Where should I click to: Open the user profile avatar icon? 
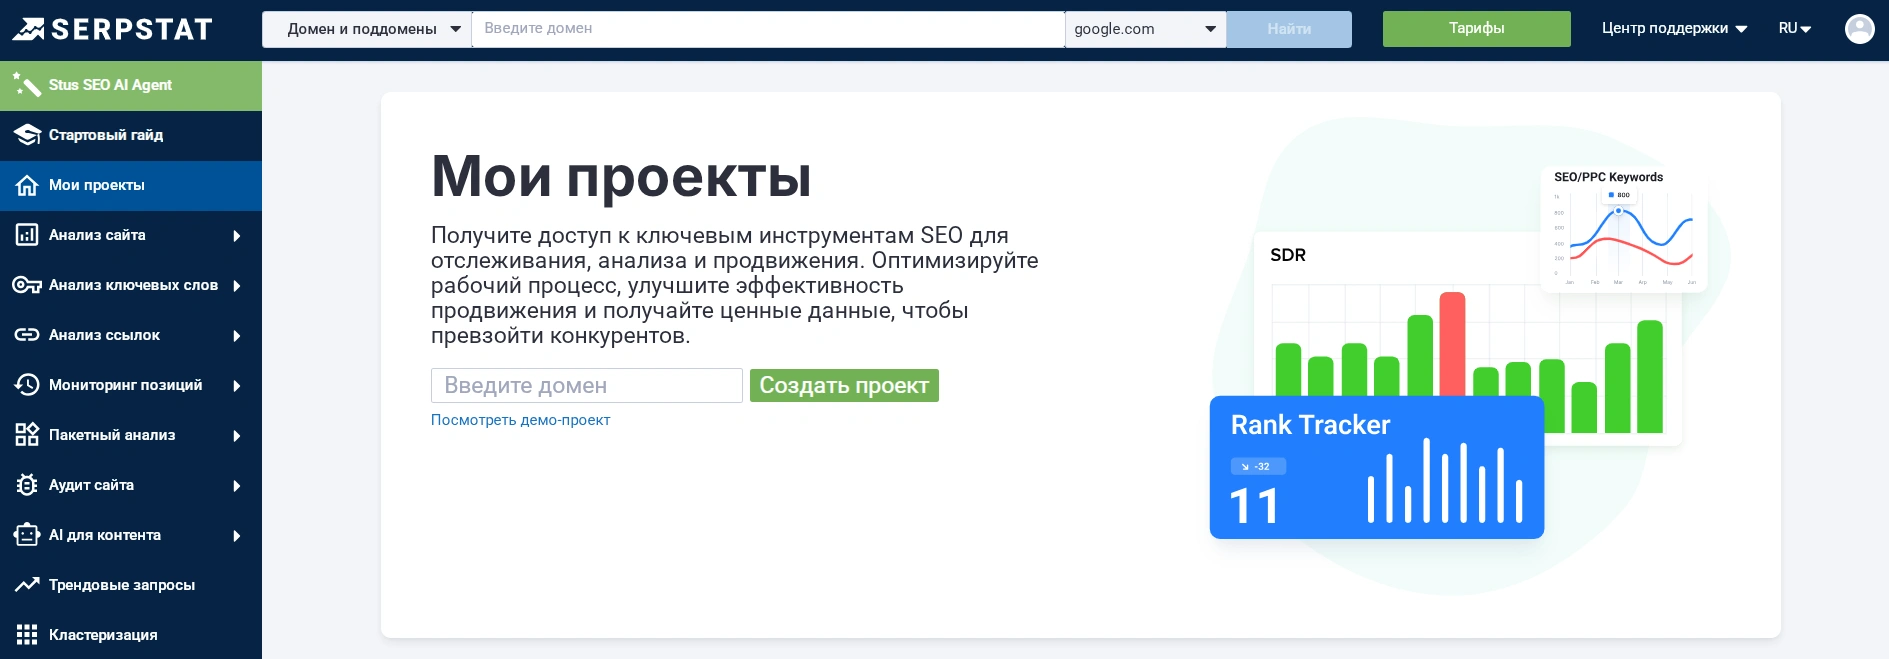pyautogui.click(x=1859, y=29)
